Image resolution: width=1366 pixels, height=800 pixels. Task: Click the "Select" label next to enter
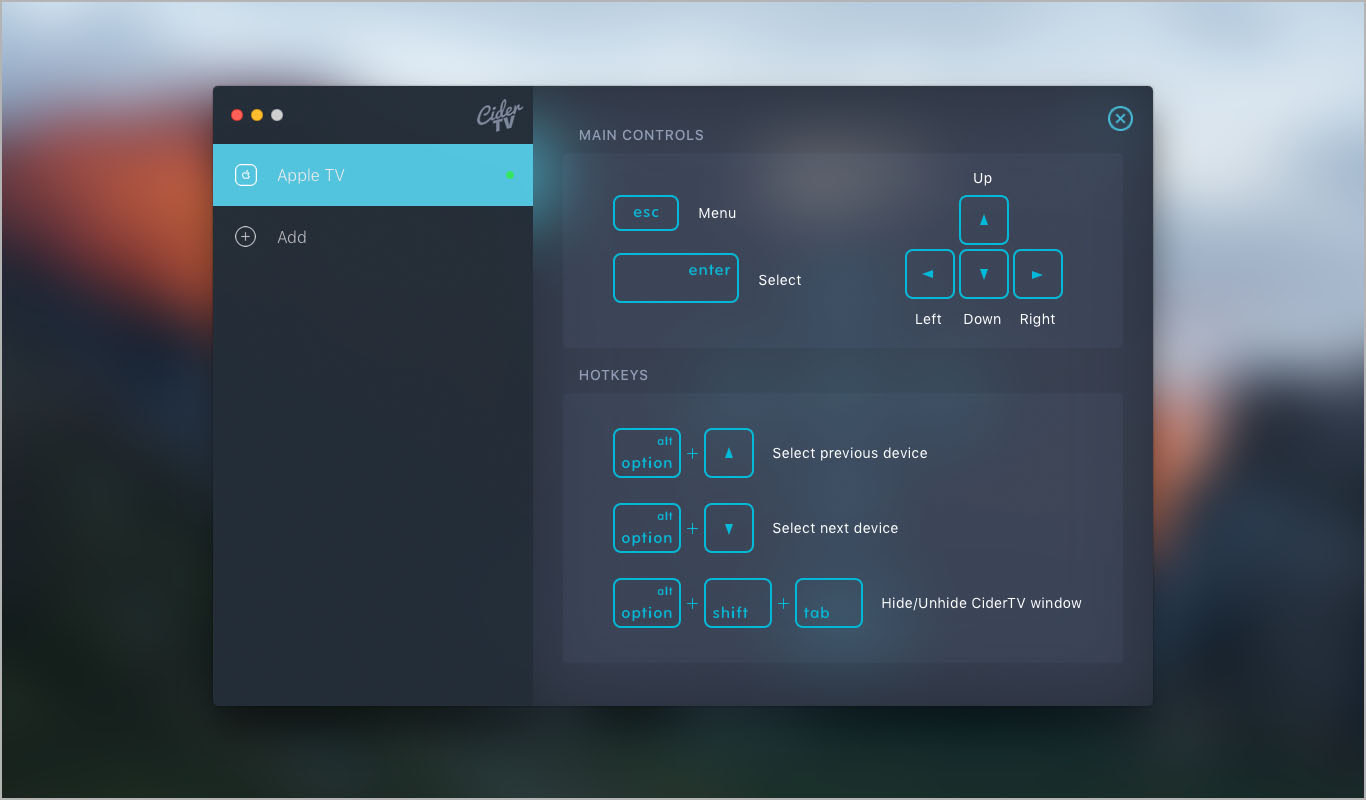tap(780, 280)
